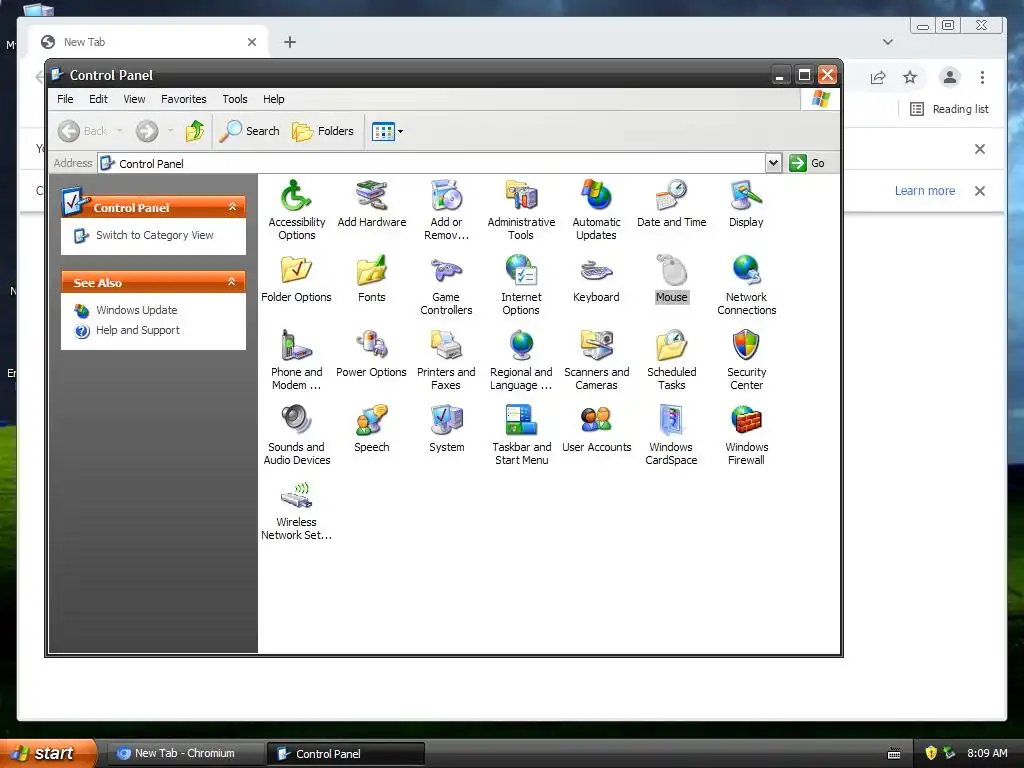Open the Help menu
This screenshot has width=1024, height=768.
pos(274,99)
